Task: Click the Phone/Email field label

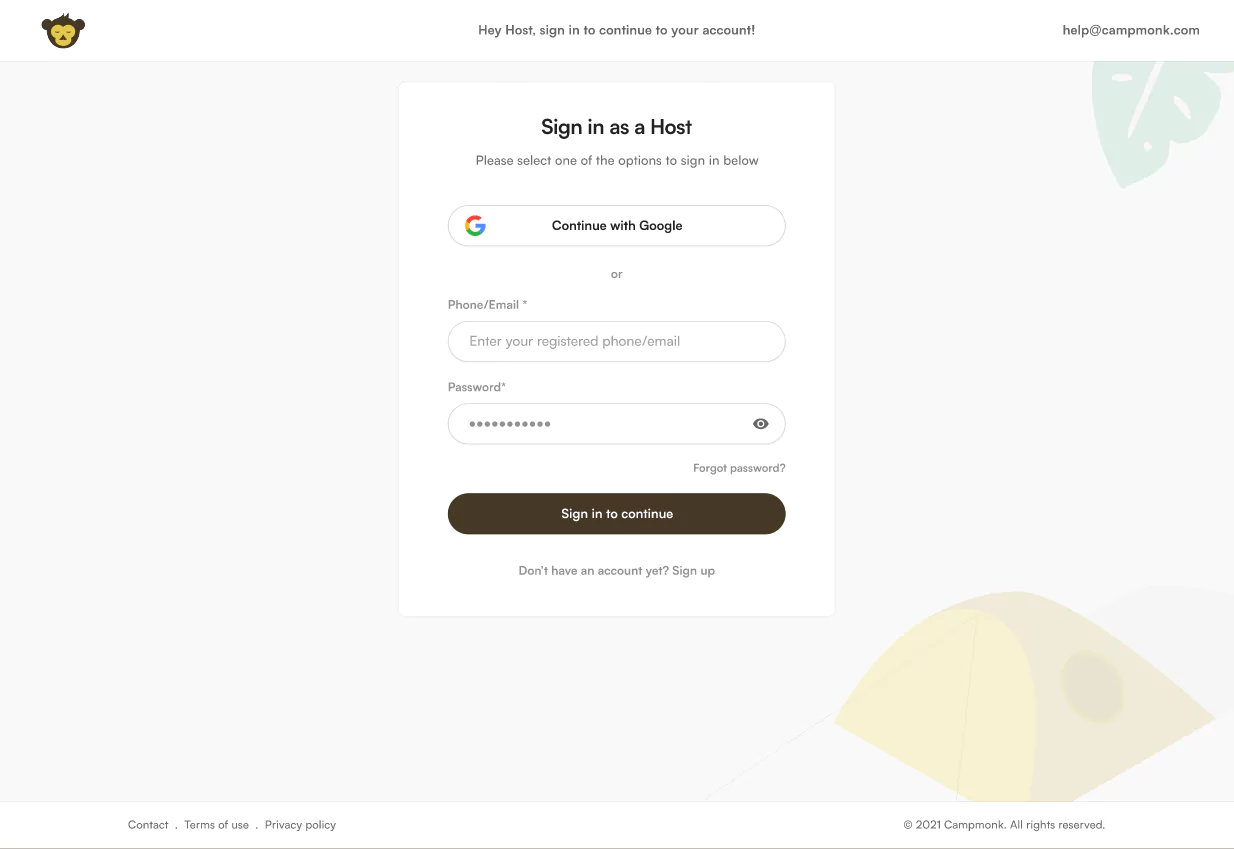Action: pos(487,305)
